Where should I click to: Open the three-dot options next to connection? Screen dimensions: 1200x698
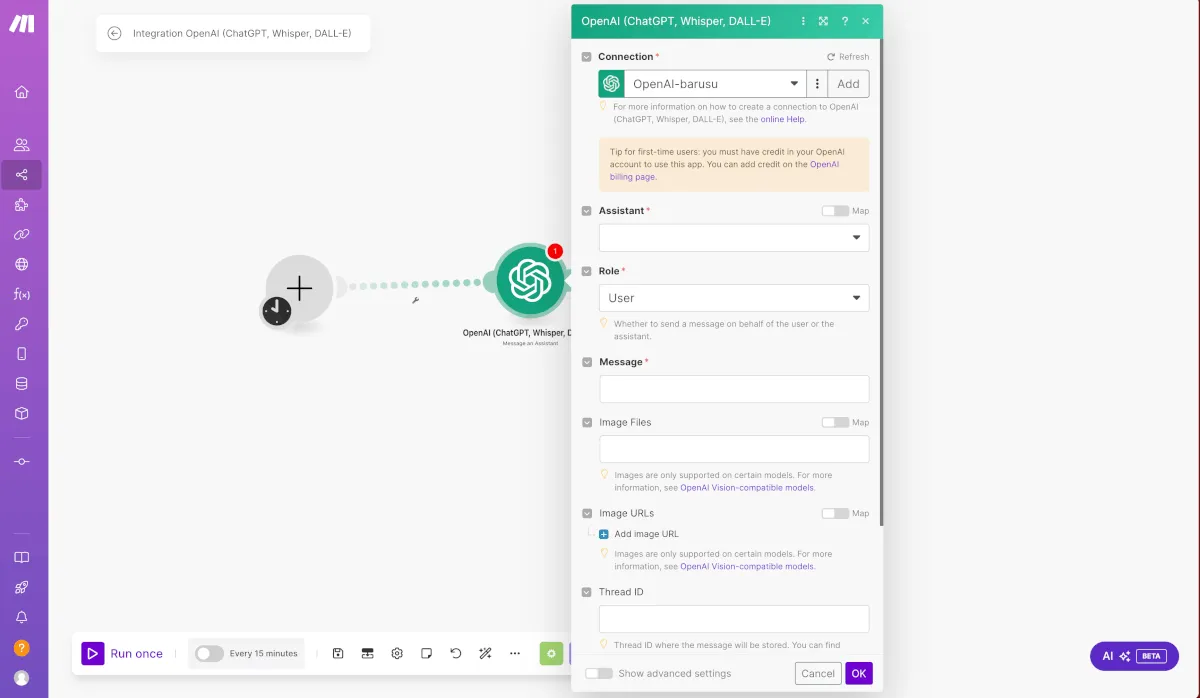[x=817, y=84]
